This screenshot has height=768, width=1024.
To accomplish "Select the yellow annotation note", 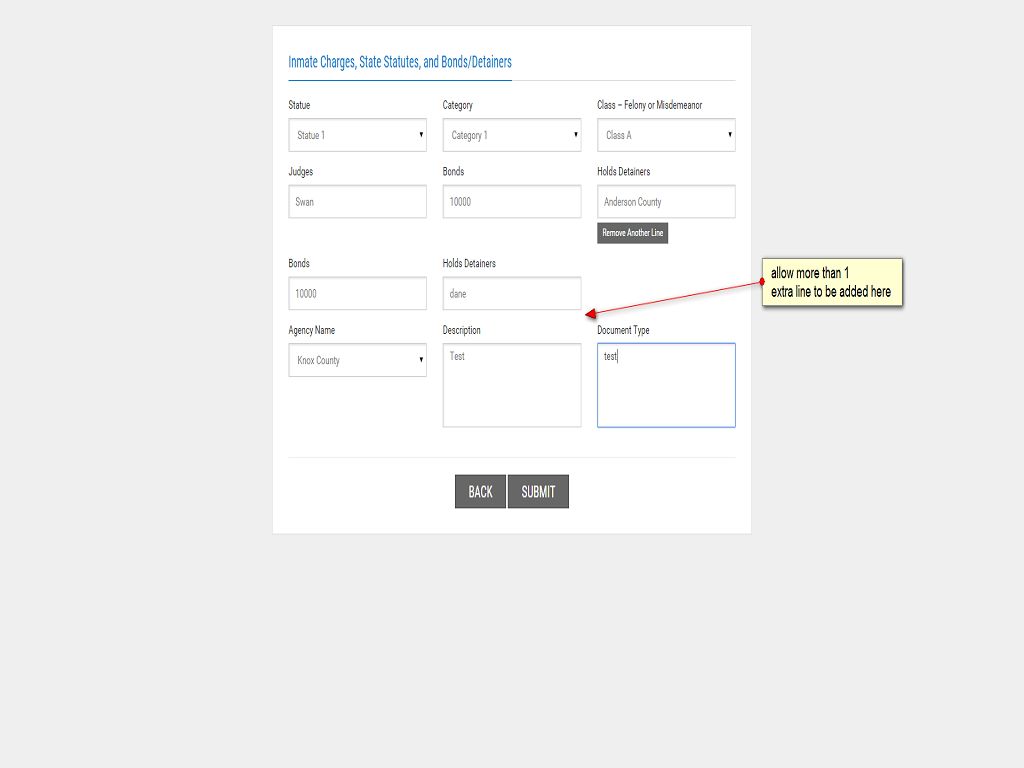I will tap(832, 282).
